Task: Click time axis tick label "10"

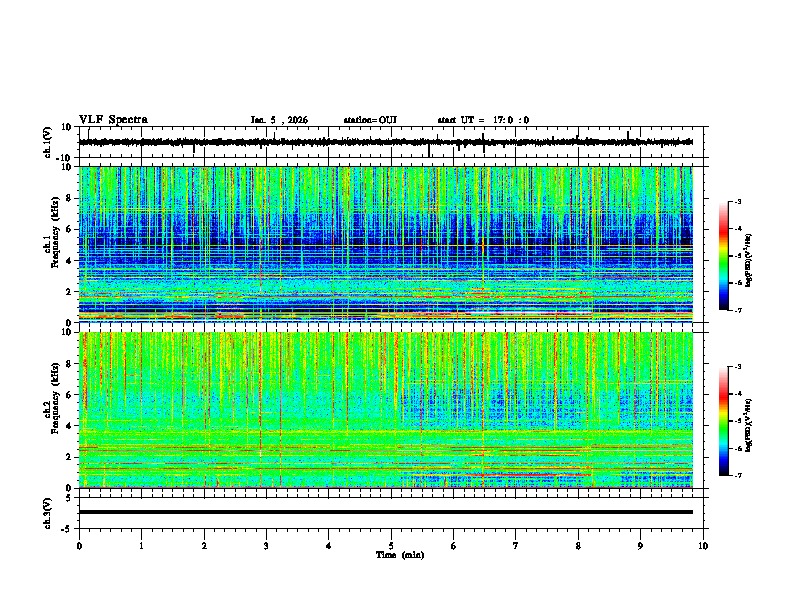Action: click(703, 546)
